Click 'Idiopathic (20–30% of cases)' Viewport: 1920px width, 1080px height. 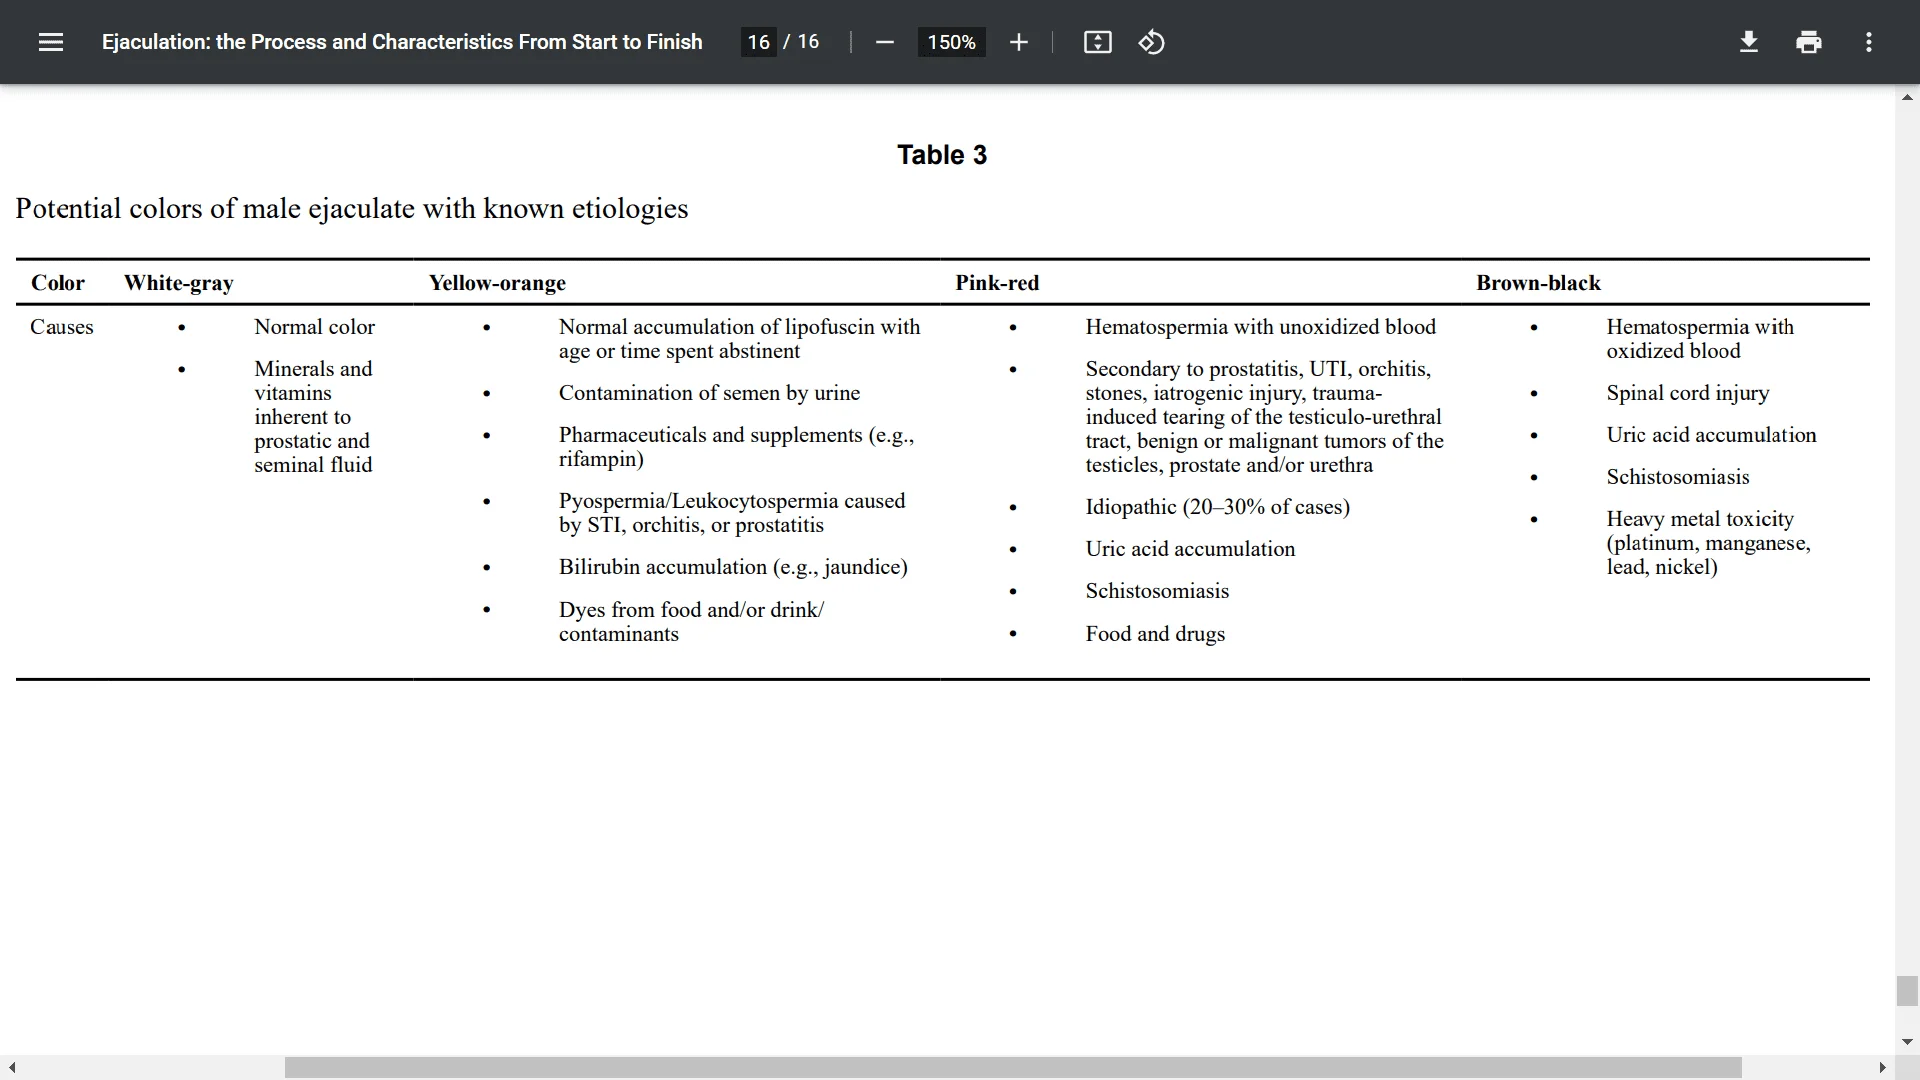(1217, 507)
